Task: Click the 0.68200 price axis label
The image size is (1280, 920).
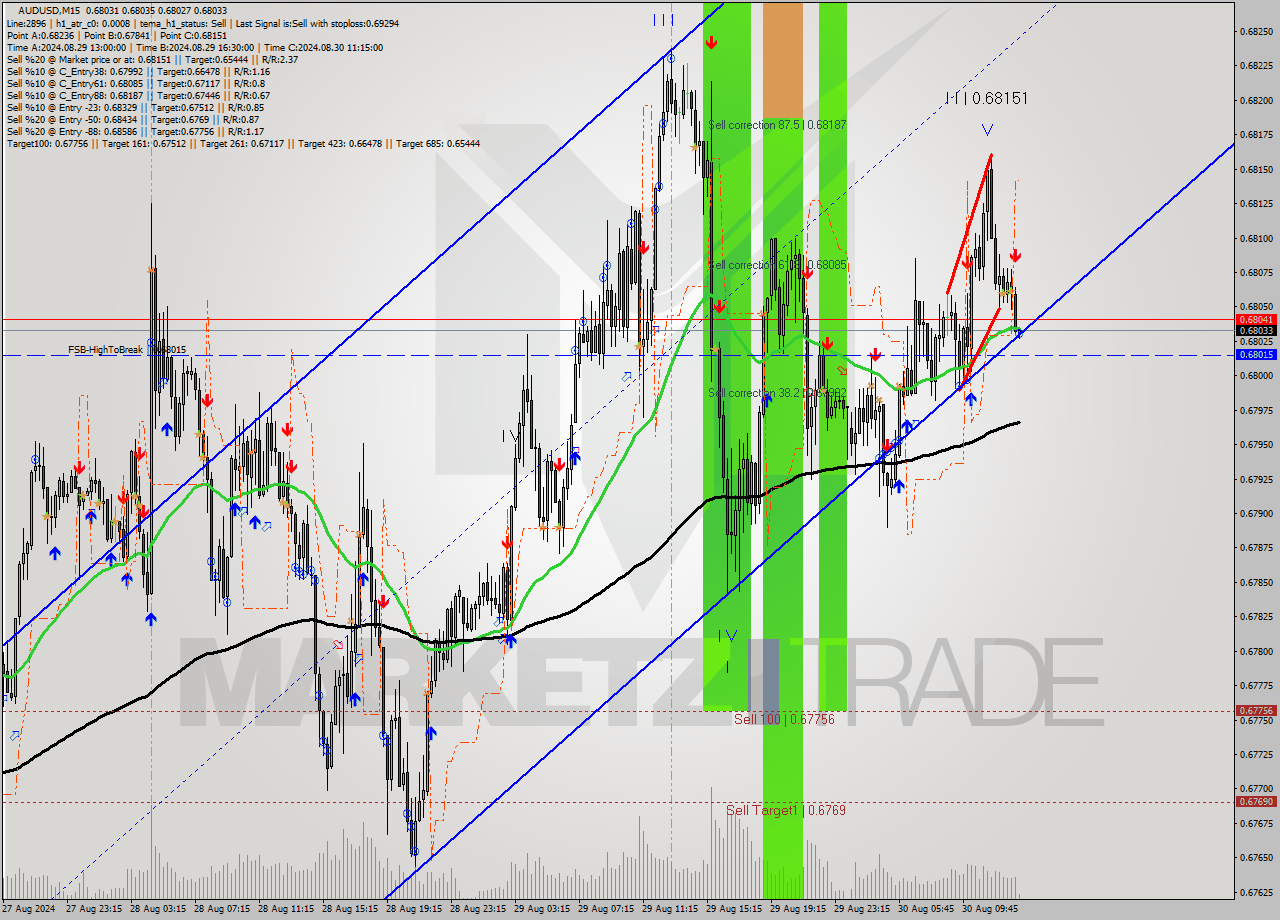Action: tap(1256, 101)
